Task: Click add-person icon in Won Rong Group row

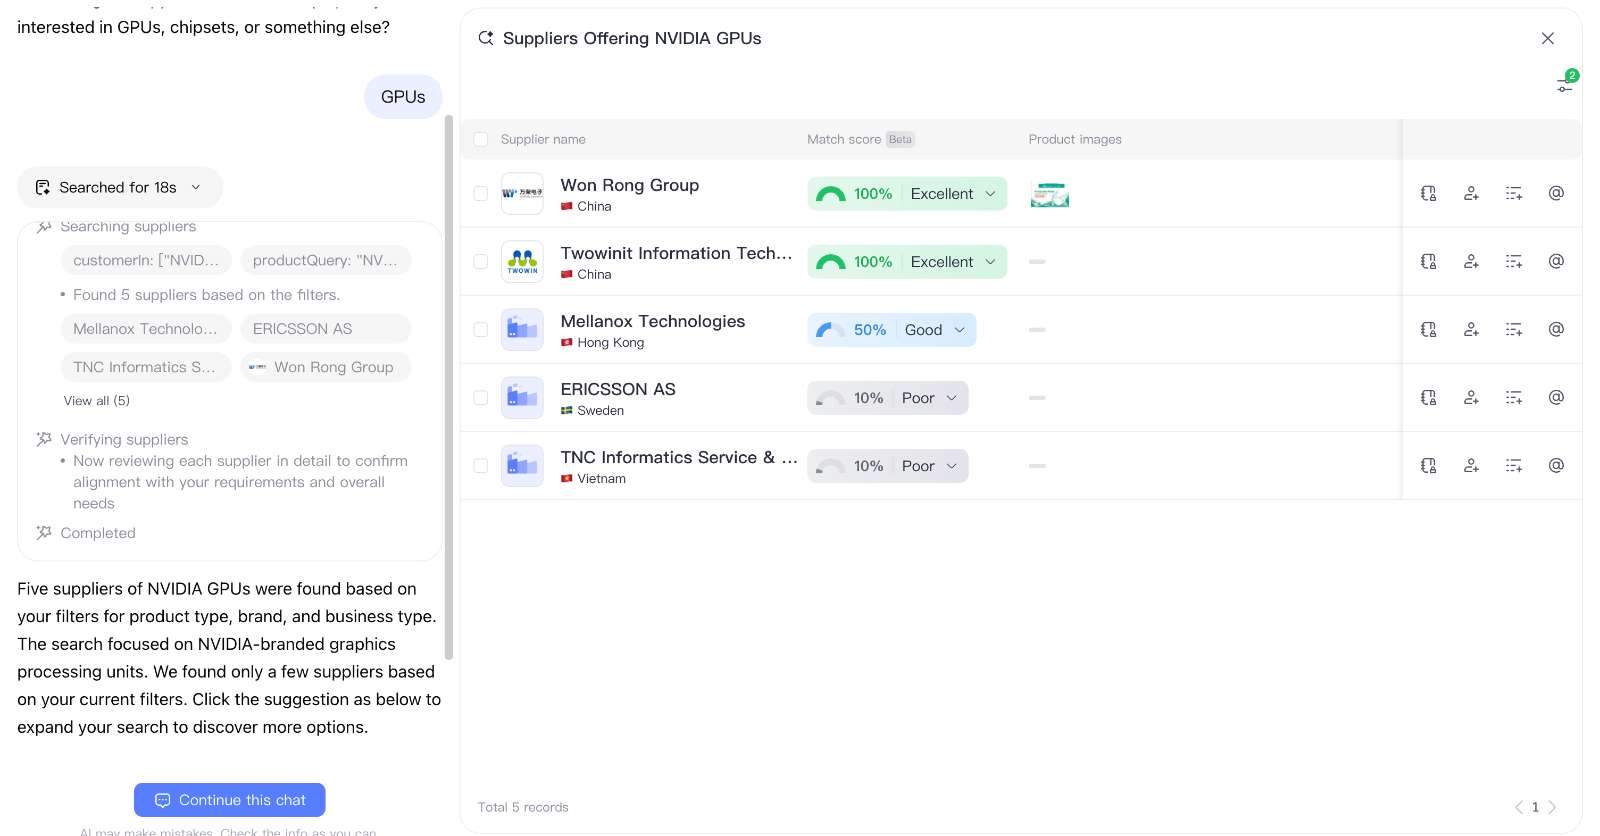Action: click(x=1471, y=194)
